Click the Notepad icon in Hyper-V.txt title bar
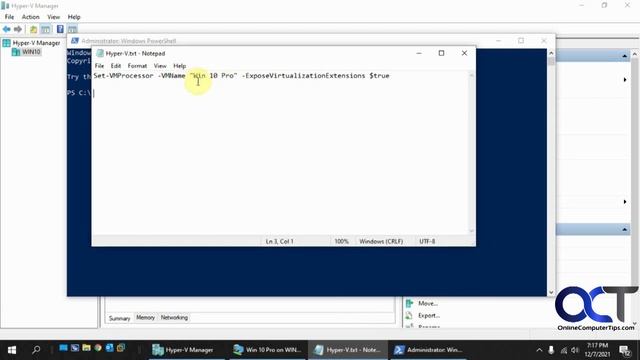 [x=100, y=53]
